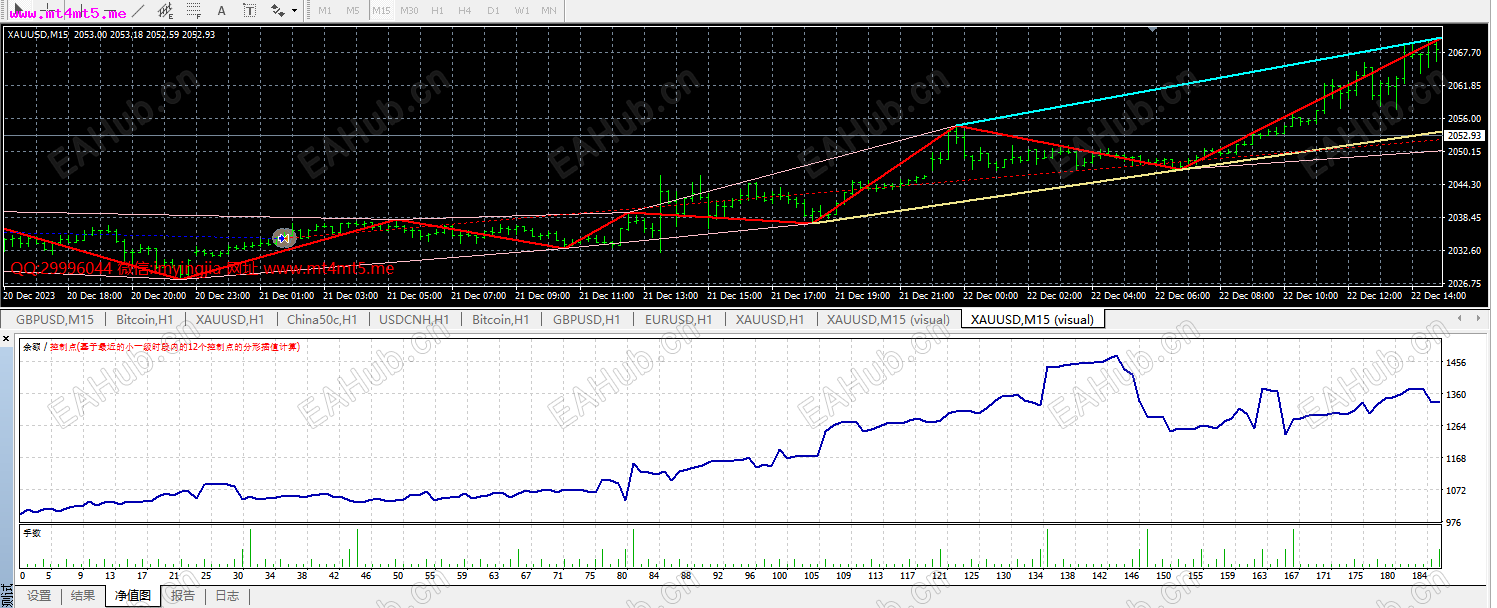Open the arrows tool dropdown arrow

point(294,10)
